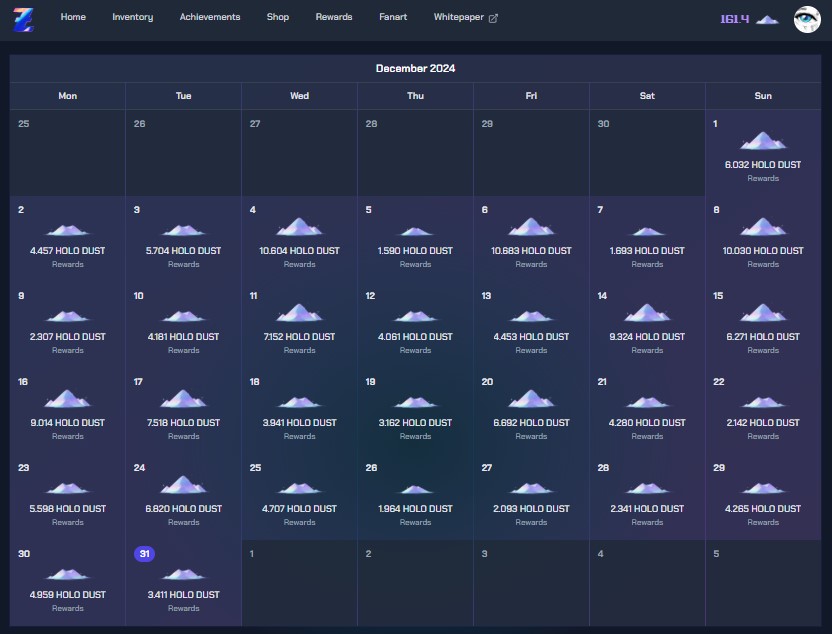Click Rewards link under December 6
The height and width of the screenshot is (634, 832).
pos(531,264)
